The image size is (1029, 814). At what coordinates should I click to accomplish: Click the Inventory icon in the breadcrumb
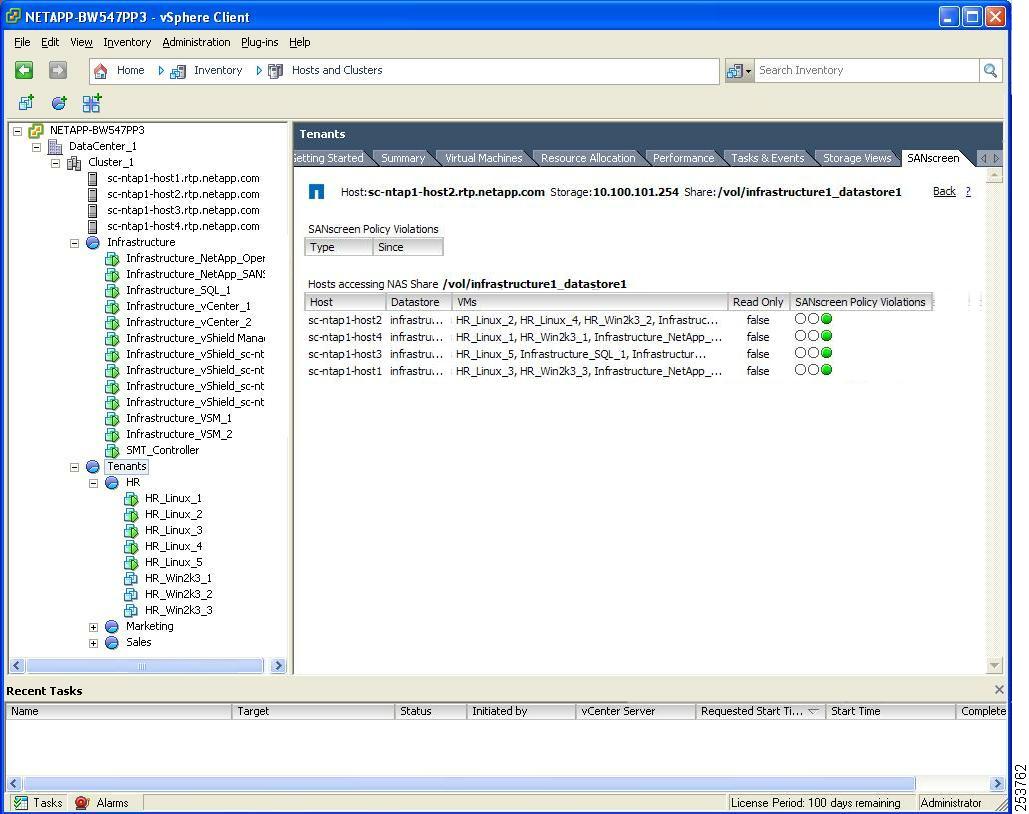pyautogui.click(x=178, y=71)
